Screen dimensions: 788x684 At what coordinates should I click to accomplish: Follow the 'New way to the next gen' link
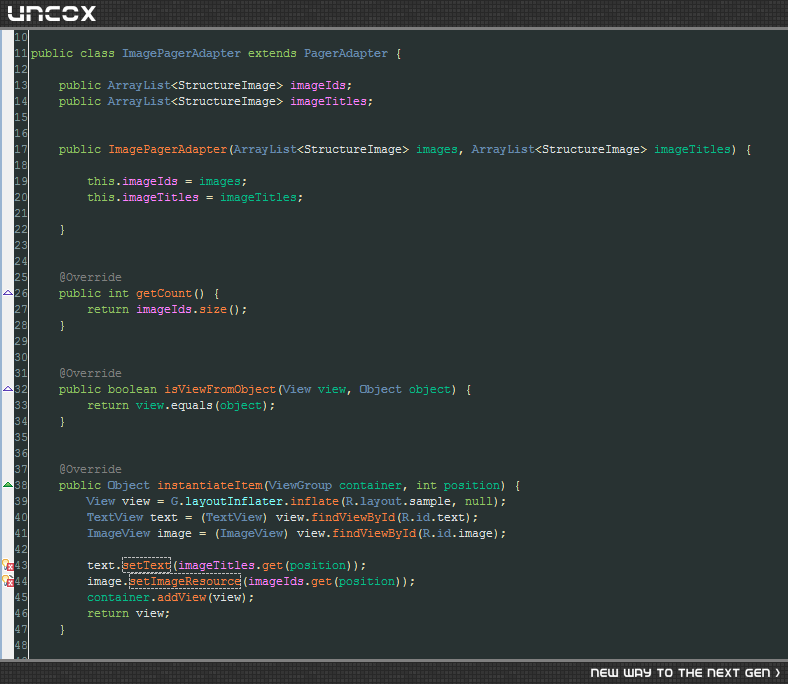coord(685,673)
